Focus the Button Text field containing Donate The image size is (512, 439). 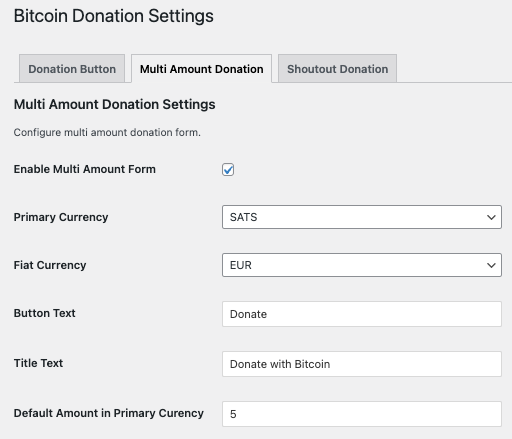pyautogui.click(x=362, y=314)
